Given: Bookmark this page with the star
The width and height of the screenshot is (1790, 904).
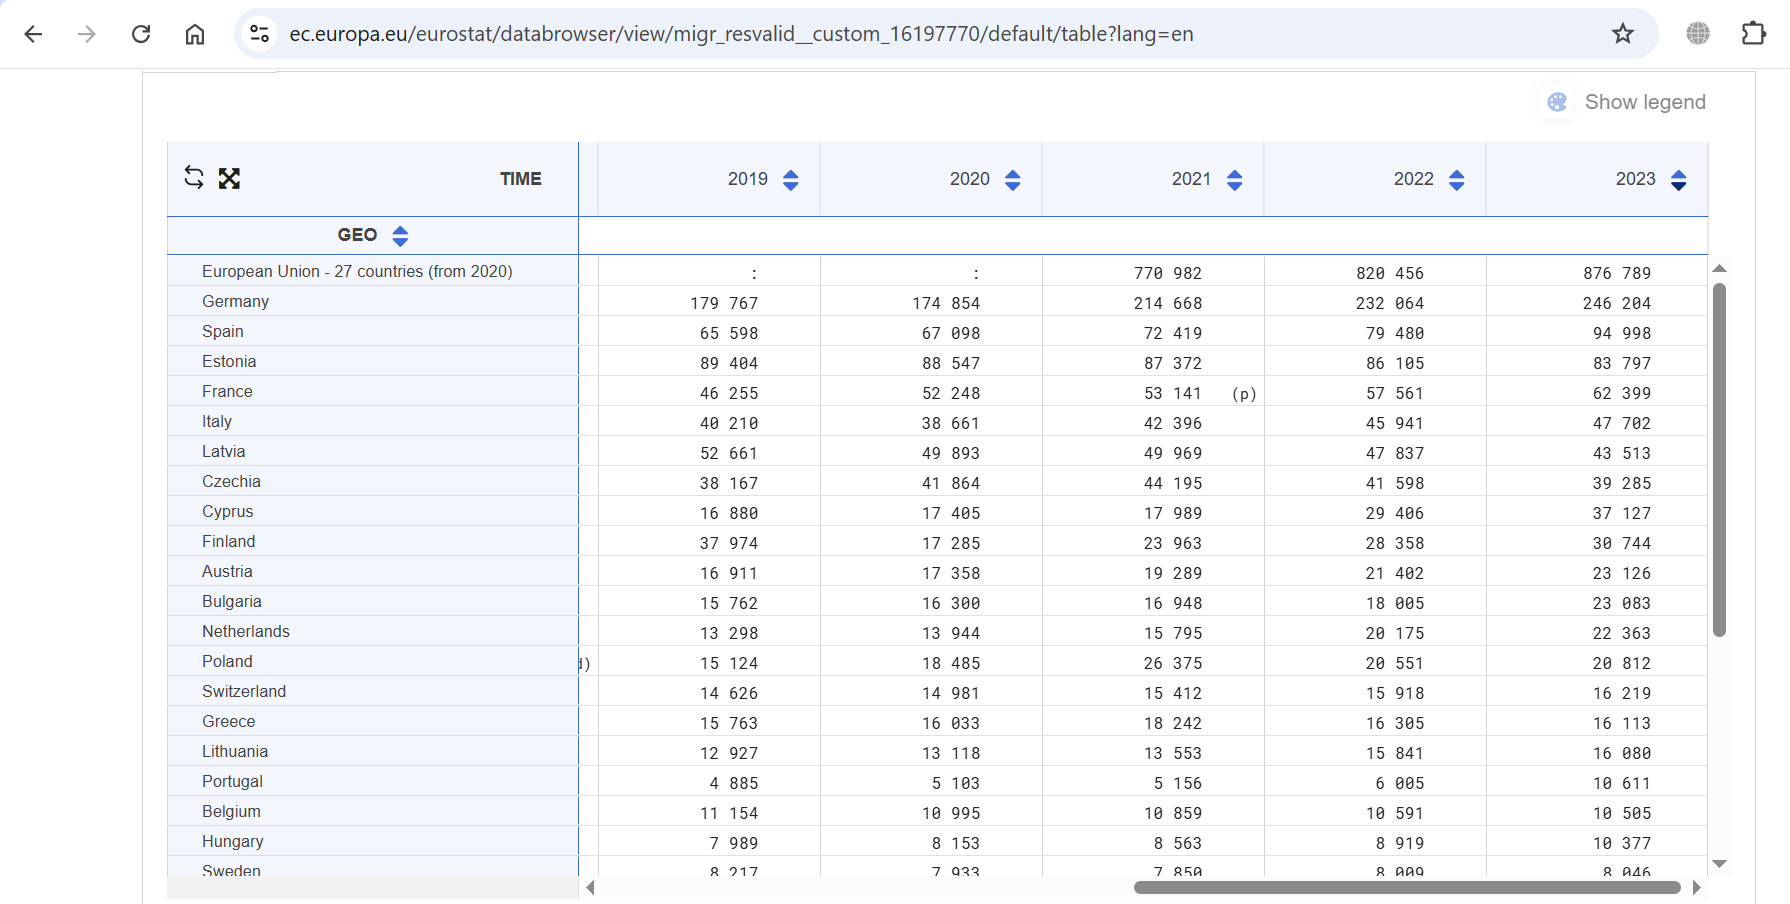Looking at the screenshot, I should click(x=1623, y=34).
